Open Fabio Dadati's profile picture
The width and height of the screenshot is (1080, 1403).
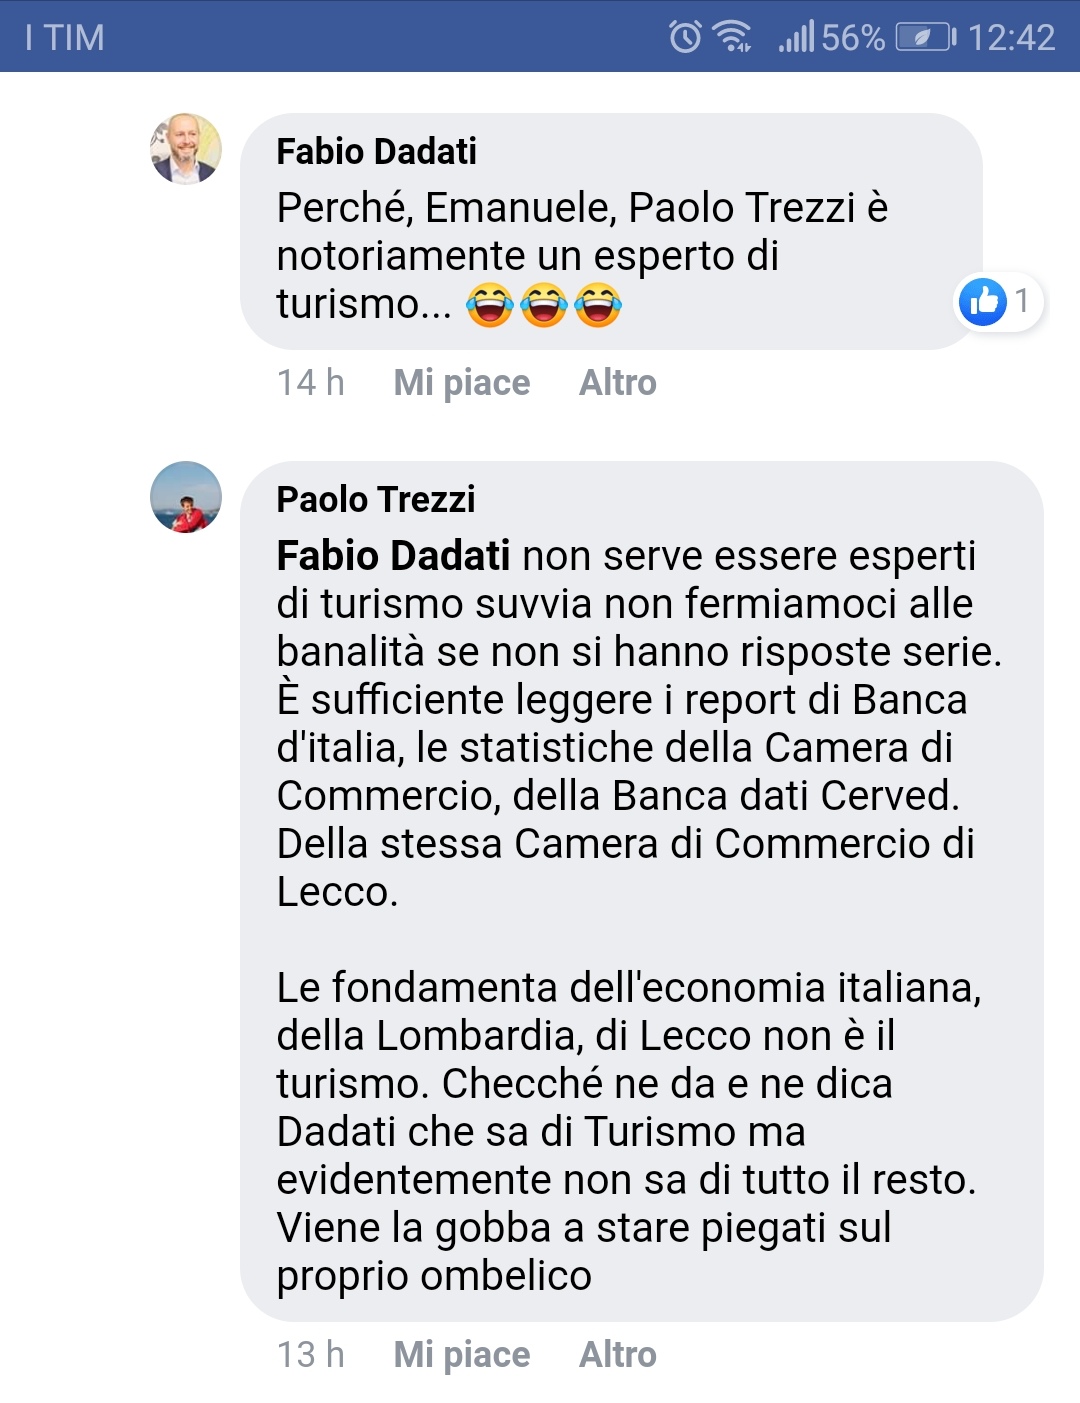186,149
